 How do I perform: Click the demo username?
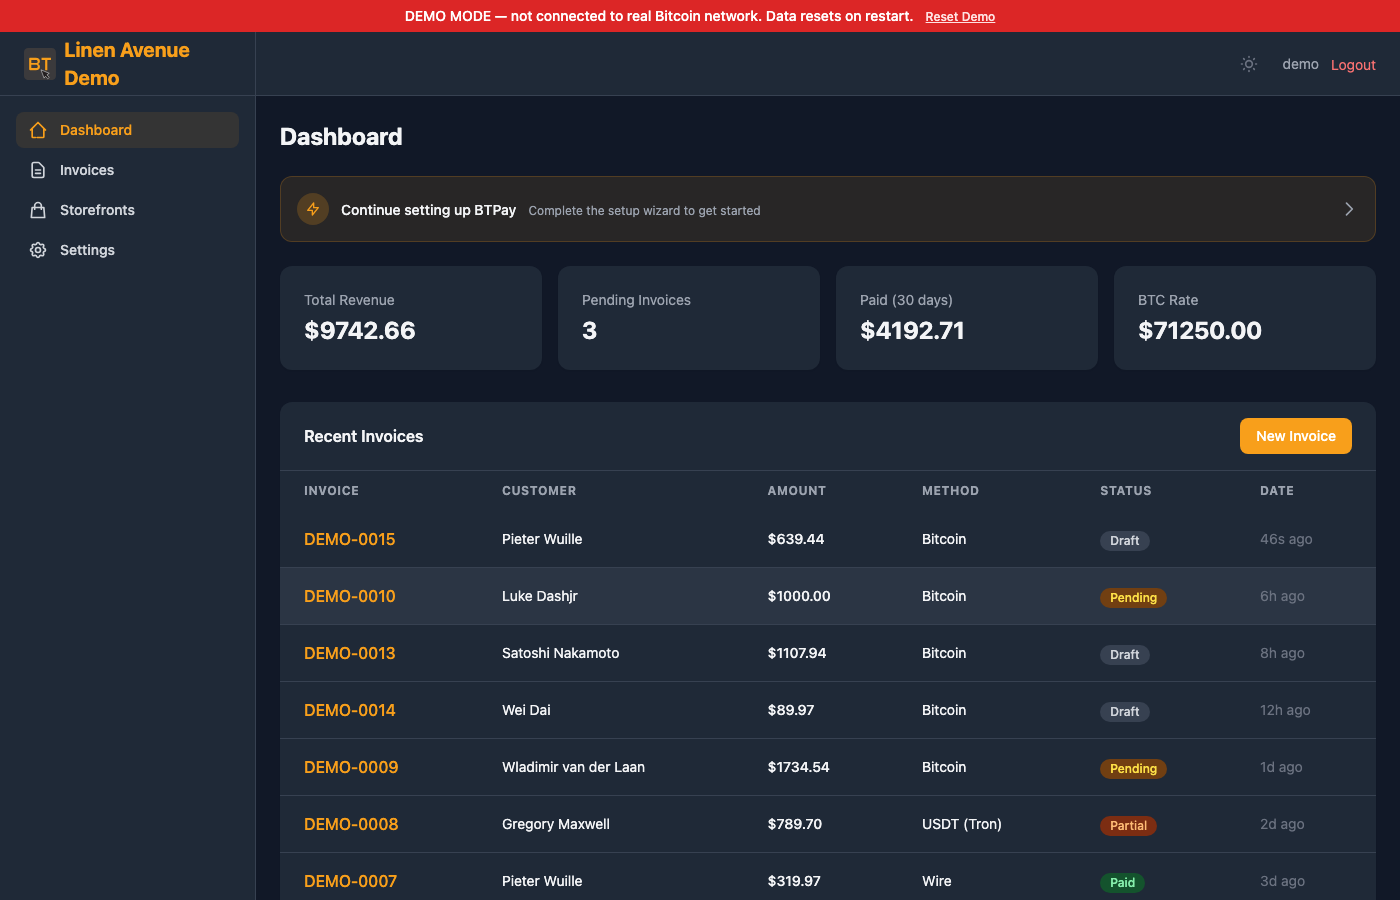click(1300, 64)
